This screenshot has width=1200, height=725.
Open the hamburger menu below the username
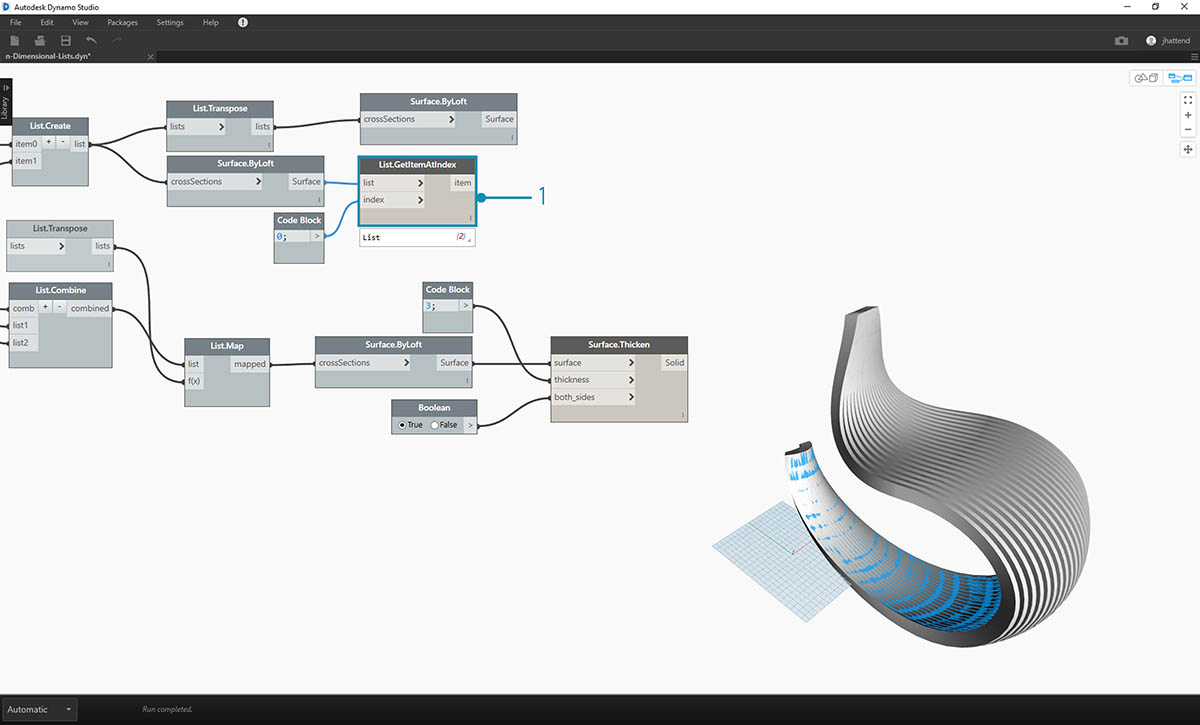pyautogui.click(x=1192, y=58)
